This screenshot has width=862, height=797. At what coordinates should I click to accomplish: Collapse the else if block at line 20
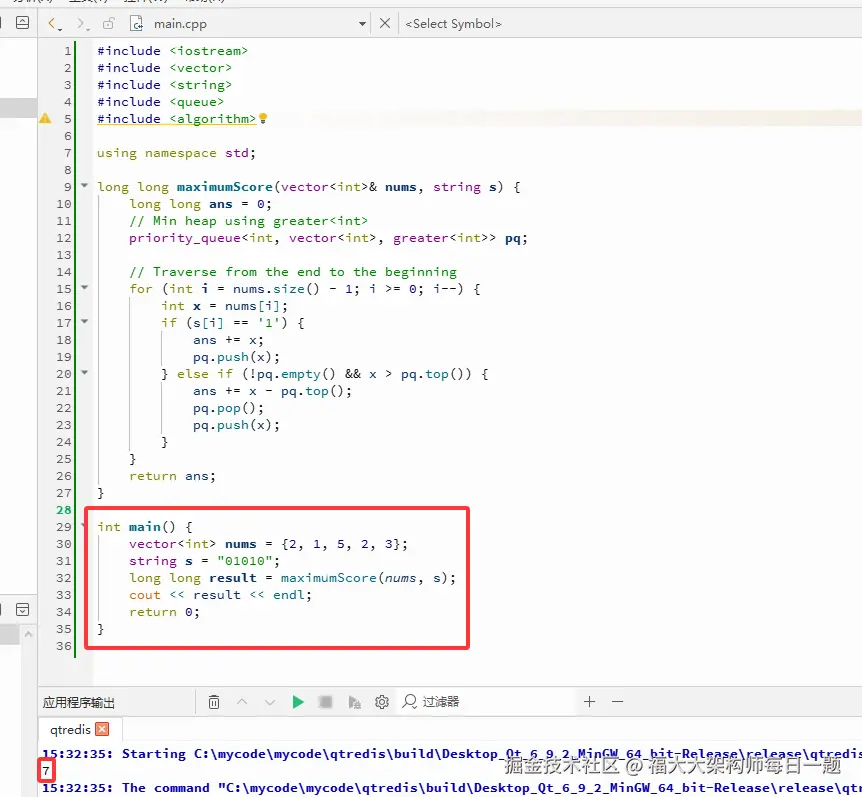[x=85, y=373]
